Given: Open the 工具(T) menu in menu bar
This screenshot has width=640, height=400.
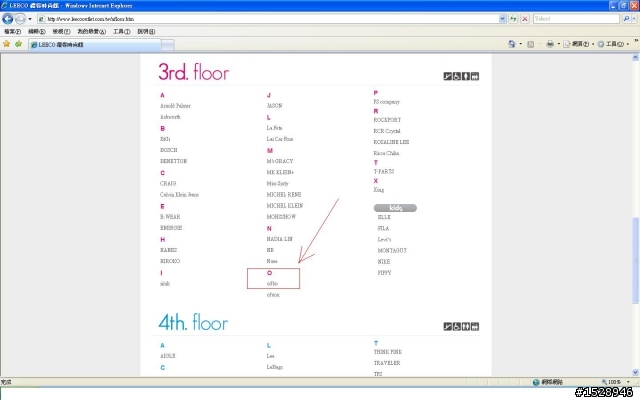Looking at the screenshot, I should click(x=122, y=31).
